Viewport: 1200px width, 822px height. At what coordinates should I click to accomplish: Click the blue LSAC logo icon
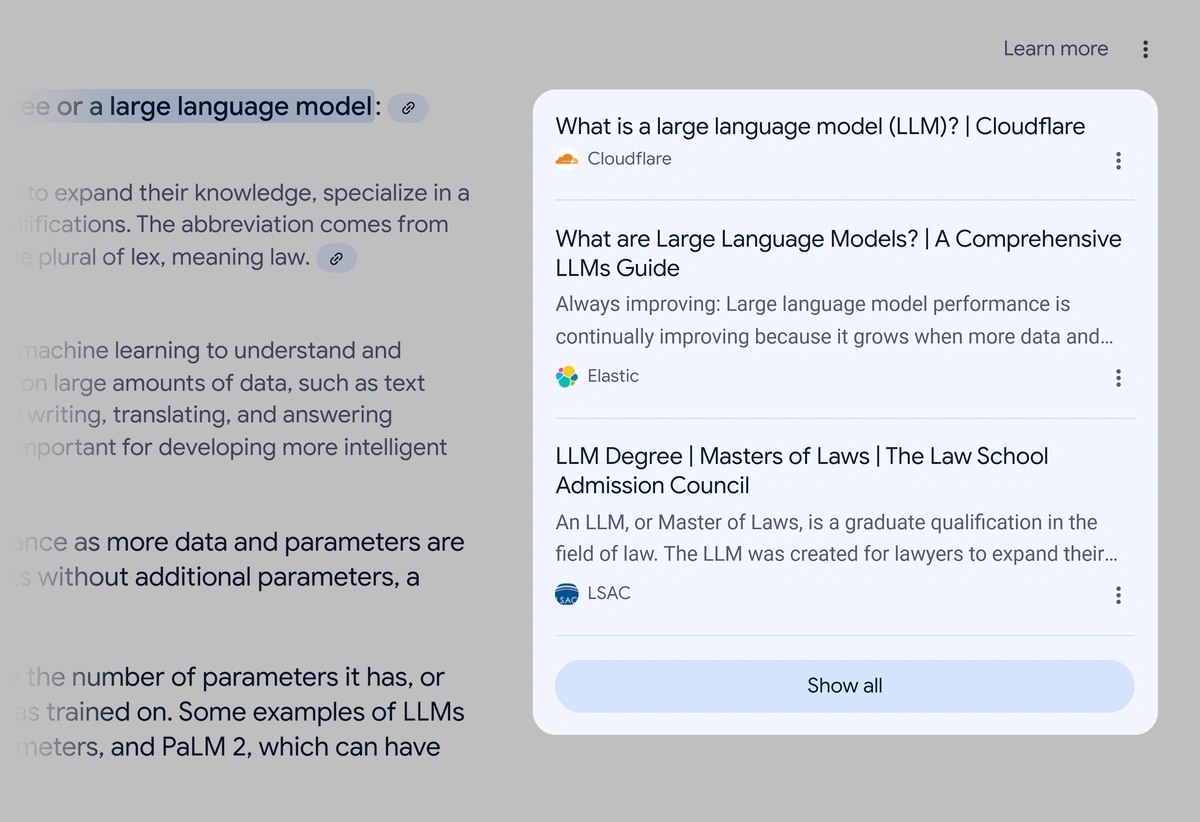point(567,594)
